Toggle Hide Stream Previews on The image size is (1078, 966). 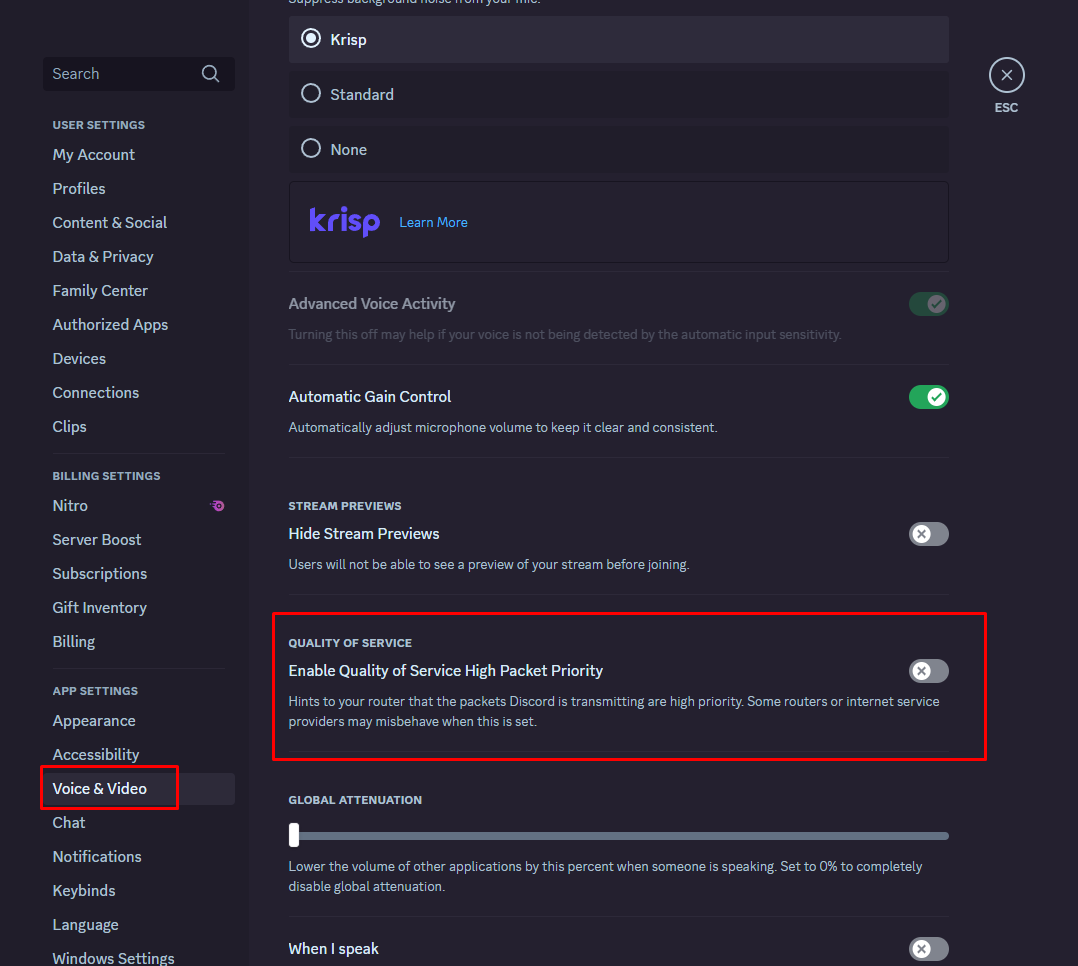[928, 534]
